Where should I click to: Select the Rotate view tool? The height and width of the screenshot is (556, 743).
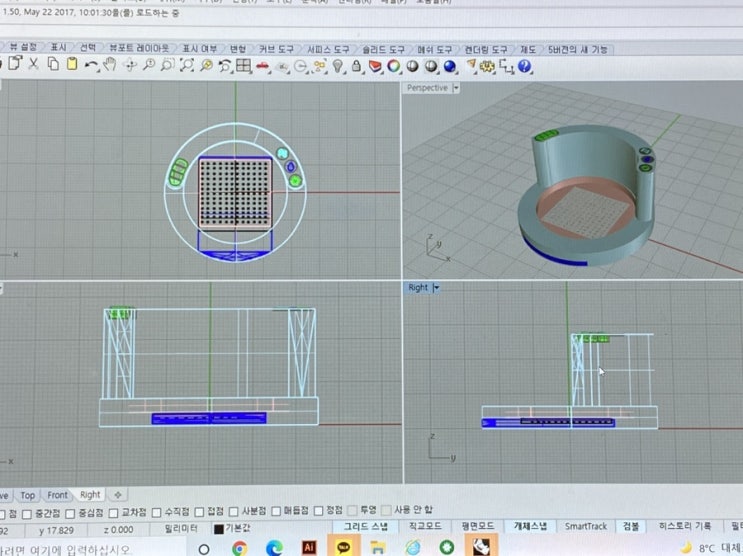(130, 65)
